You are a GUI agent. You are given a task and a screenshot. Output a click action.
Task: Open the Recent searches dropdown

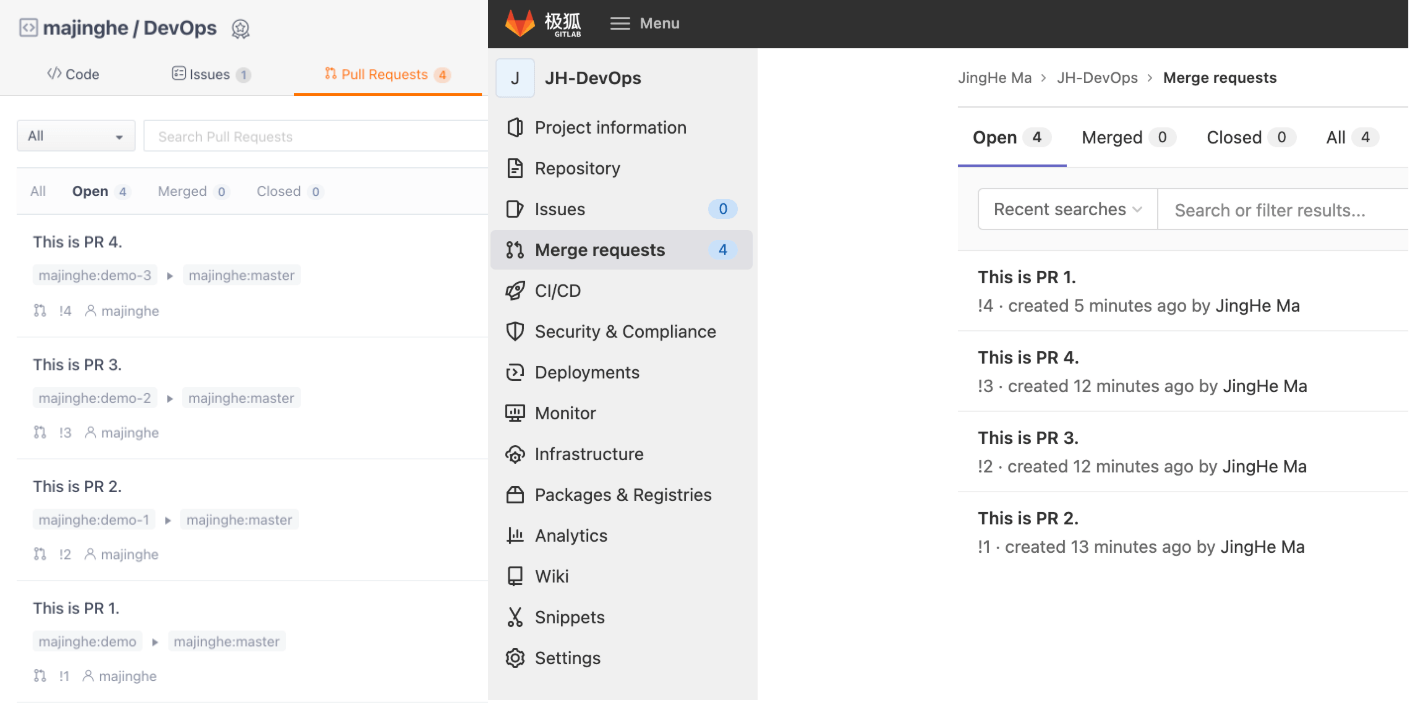tap(1067, 210)
